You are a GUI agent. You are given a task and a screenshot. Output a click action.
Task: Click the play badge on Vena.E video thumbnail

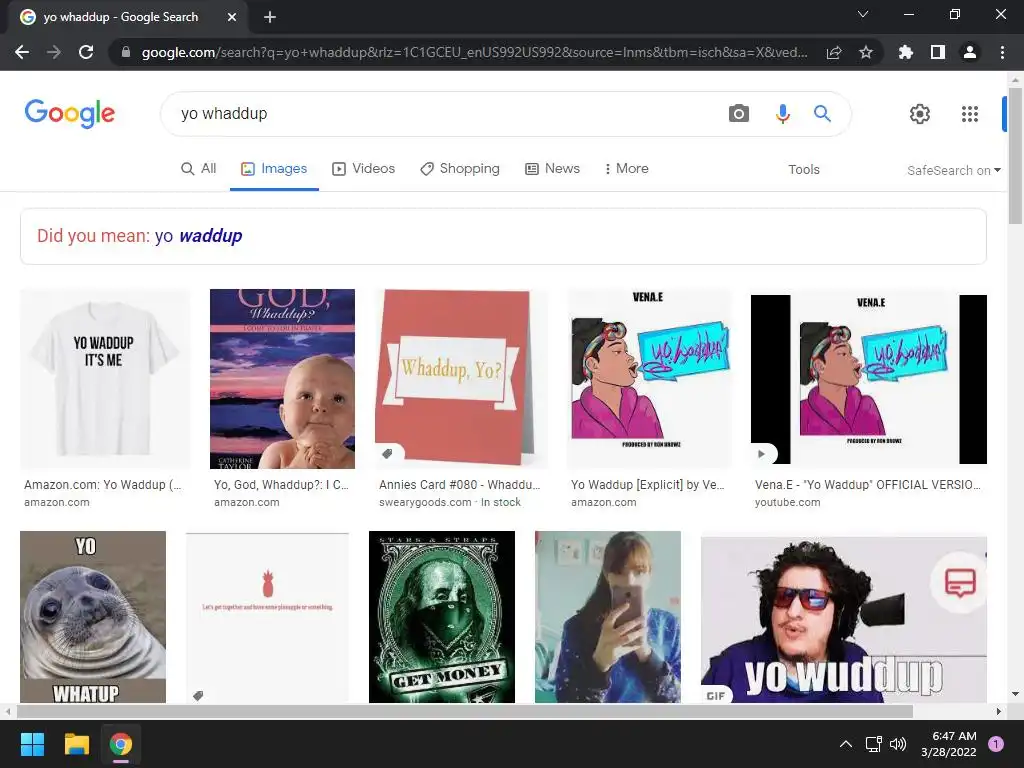click(761, 453)
